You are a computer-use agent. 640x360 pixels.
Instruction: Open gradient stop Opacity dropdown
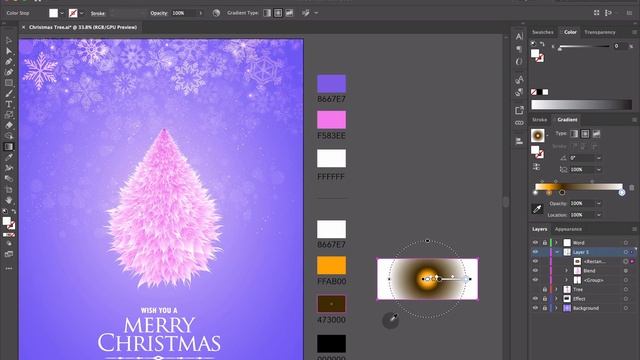(x=598, y=203)
